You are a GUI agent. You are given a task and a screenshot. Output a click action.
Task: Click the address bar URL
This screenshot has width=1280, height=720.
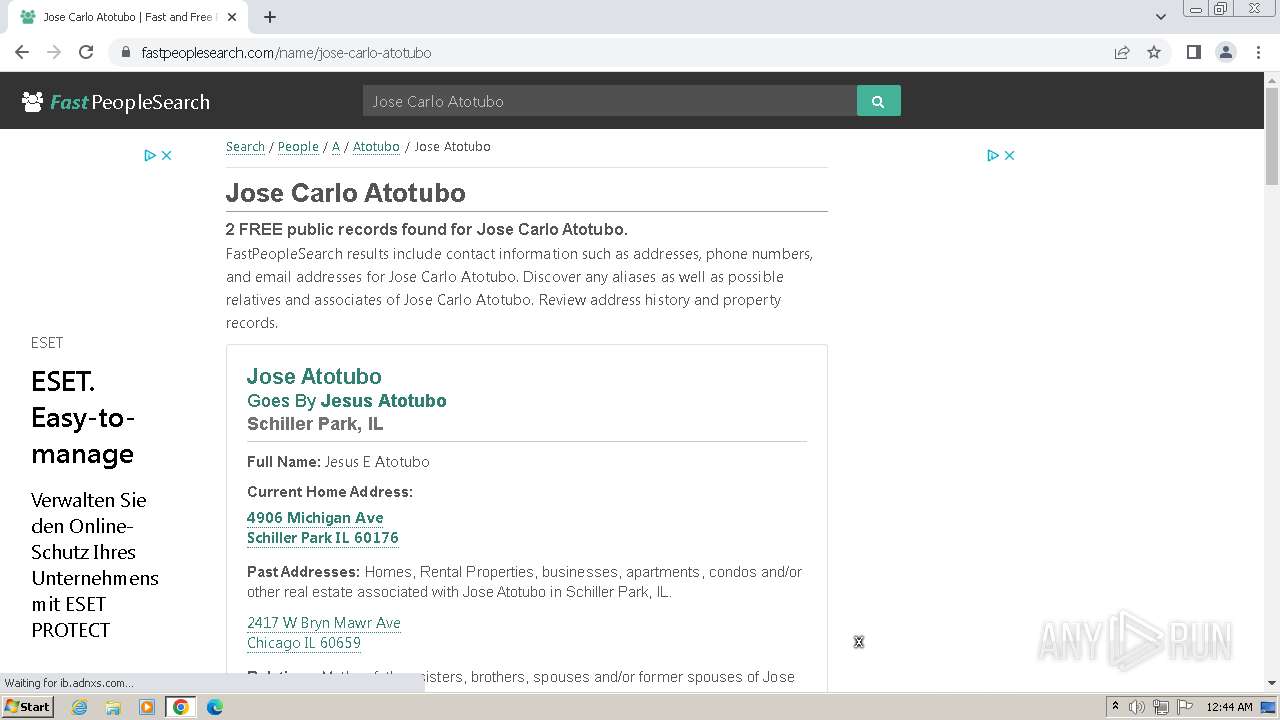pyautogui.click(x=286, y=52)
